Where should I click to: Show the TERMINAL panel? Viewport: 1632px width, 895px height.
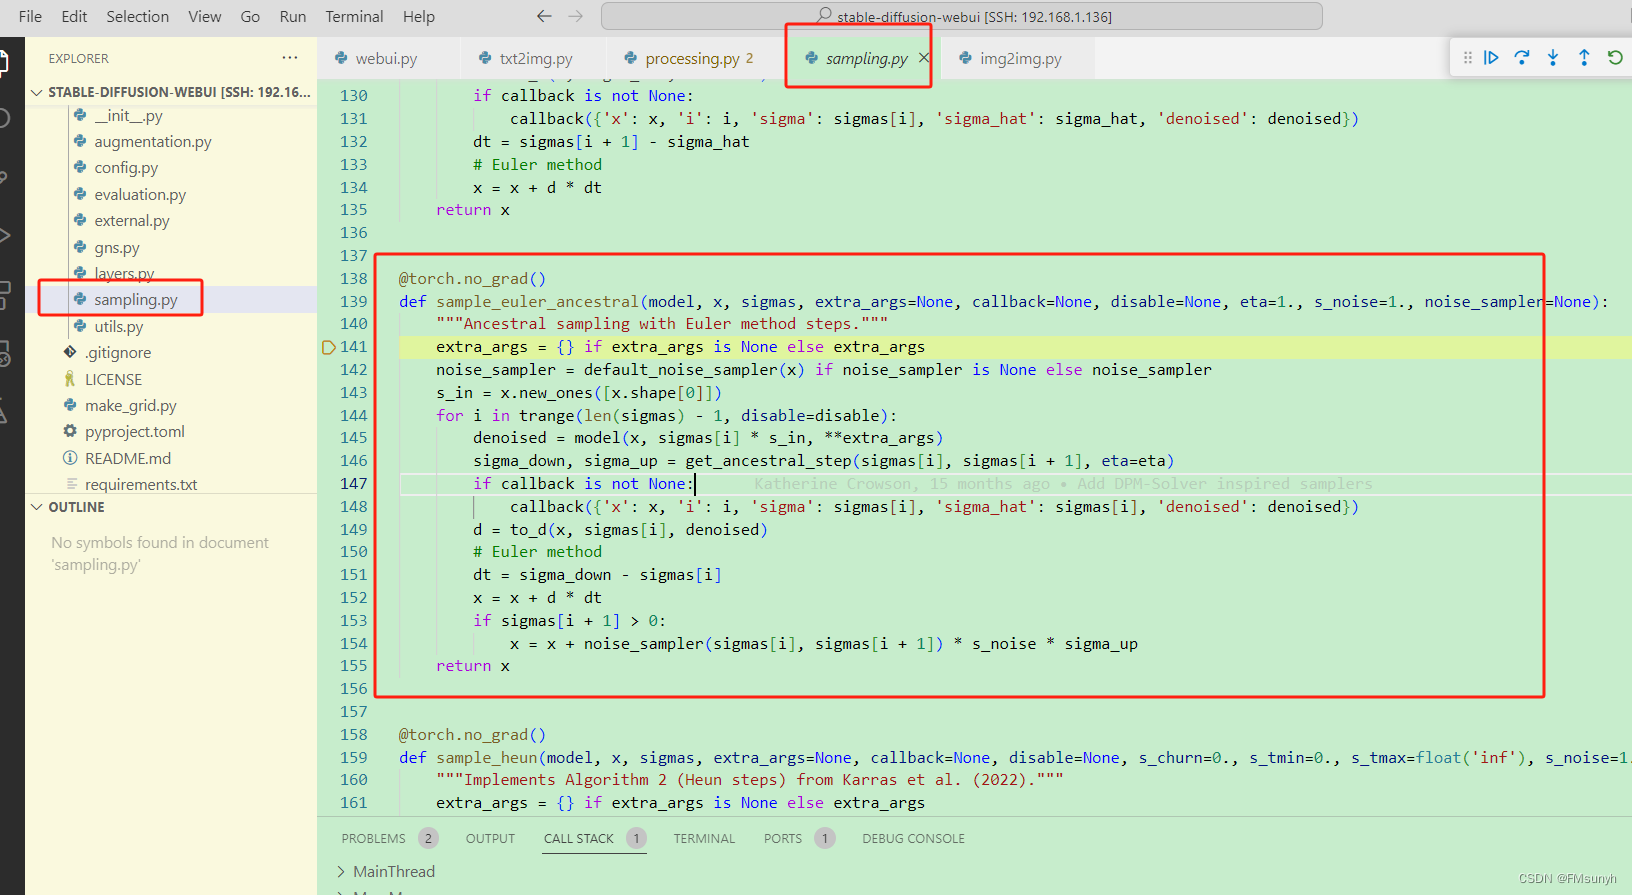[x=704, y=838]
